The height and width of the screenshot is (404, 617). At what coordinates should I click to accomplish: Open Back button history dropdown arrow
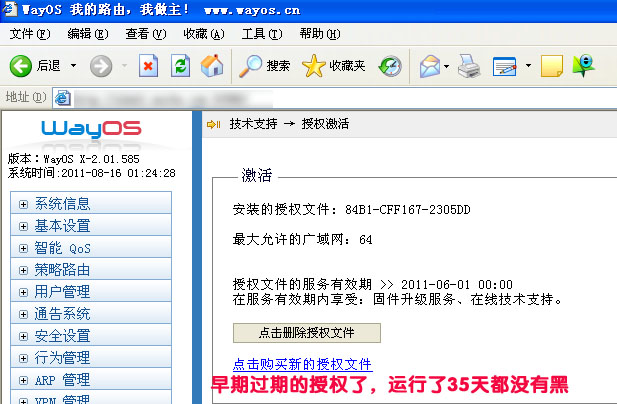[74, 66]
